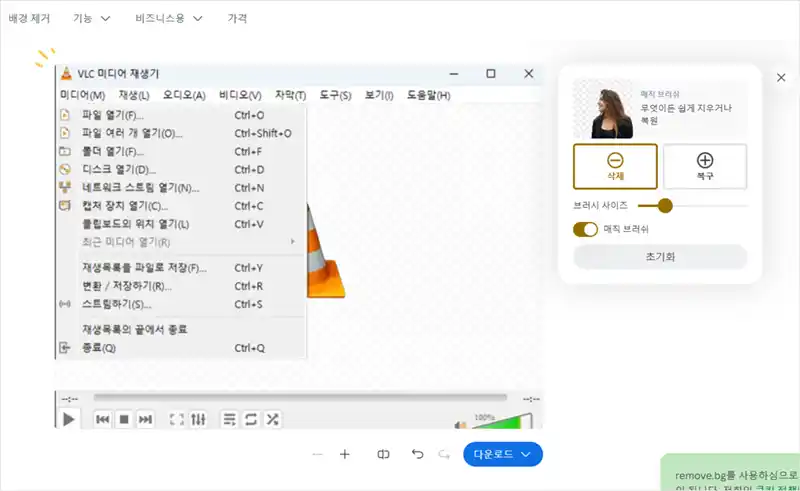The width and height of the screenshot is (800, 491).
Task: Choose 폴더 열기(F)... menu entry
Action: (182, 152)
